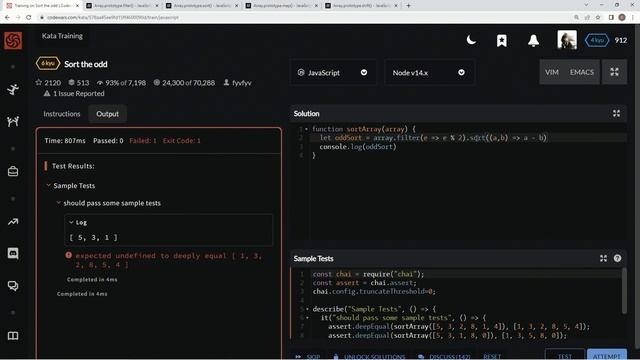Click the honor score 912
Viewport: 640px width, 360px height.
621,40
